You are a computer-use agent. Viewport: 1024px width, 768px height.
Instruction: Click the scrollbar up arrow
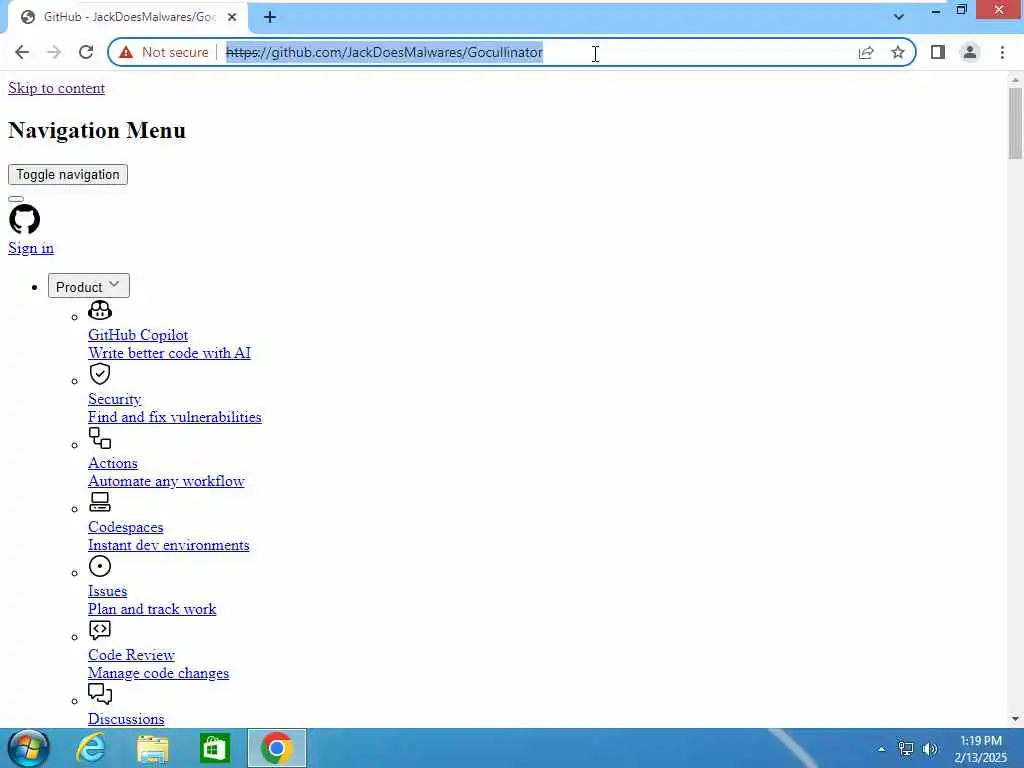pos(1015,80)
